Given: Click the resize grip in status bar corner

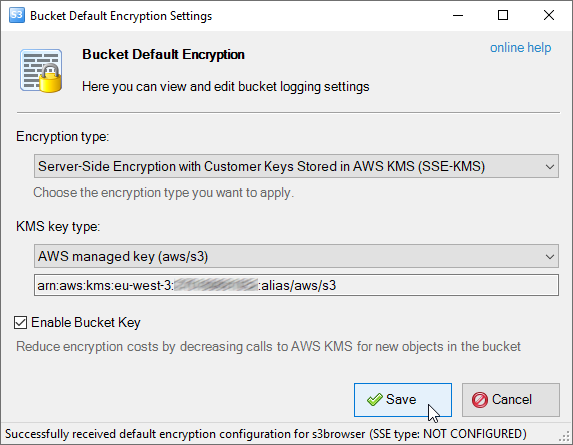Looking at the screenshot, I should click(x=565, y=436).
